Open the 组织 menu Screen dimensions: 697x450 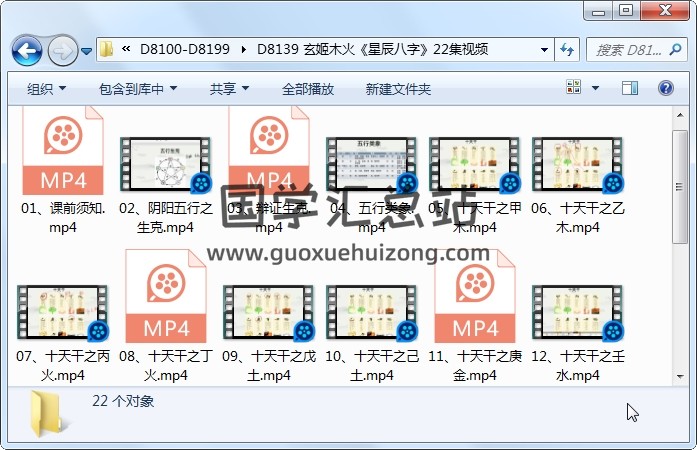(x=46, y=89)
